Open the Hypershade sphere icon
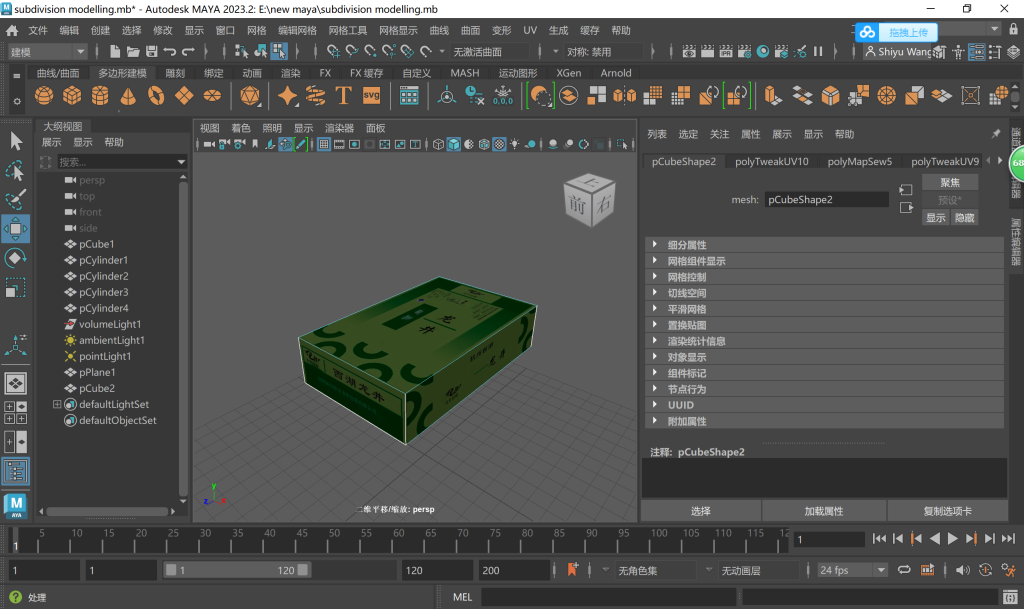Image resolution: width=1024 pixels, height=609 pixels. [x=763, y=52]
